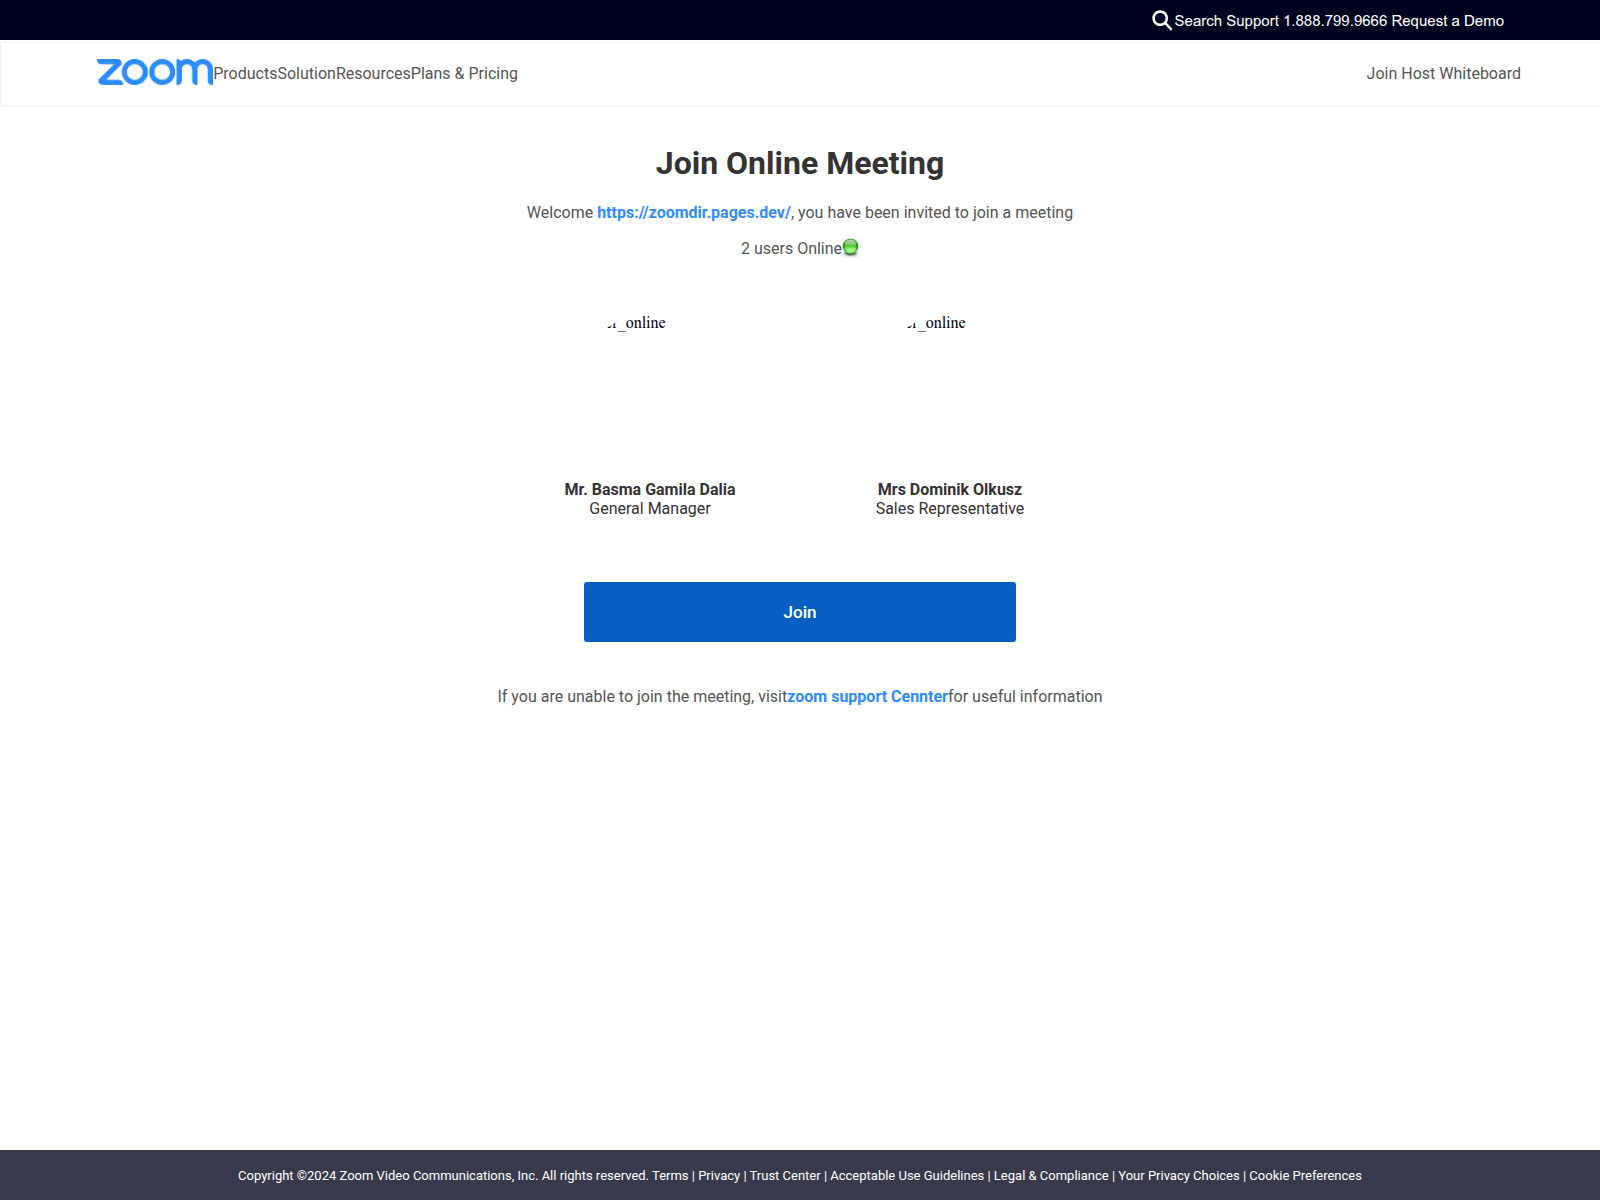Open Plans & Pricing
The height and width of the screenshot is (1200, 1600).
(x=465, y=73)
